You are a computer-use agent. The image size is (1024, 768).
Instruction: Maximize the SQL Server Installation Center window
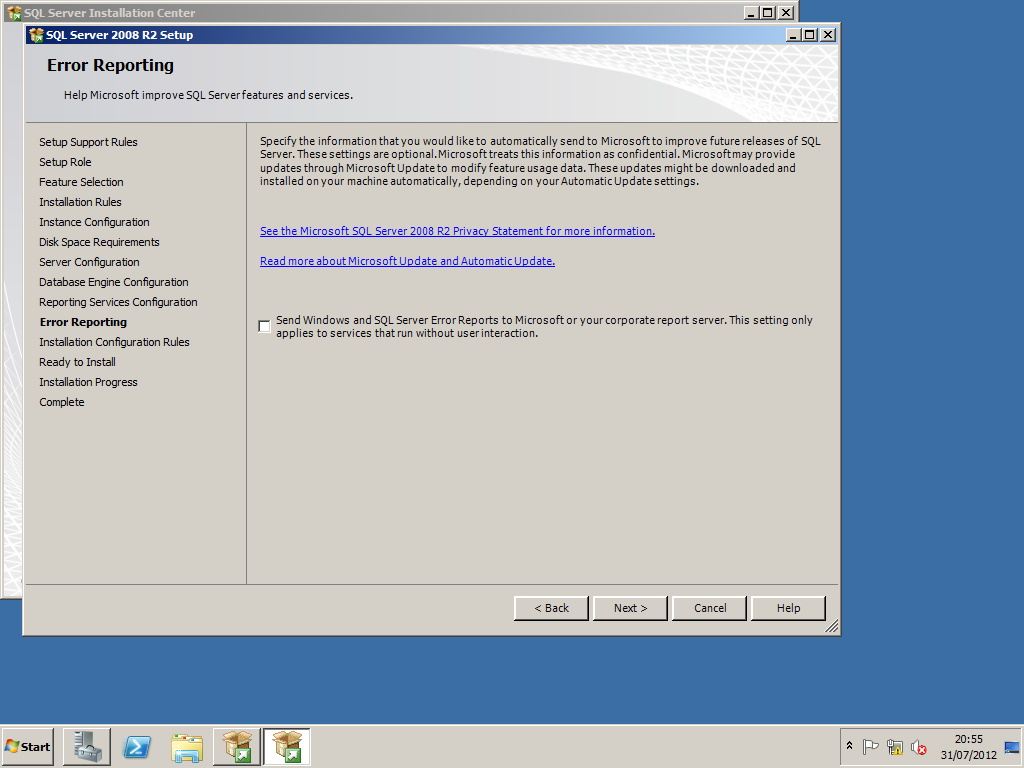(768, 13)
